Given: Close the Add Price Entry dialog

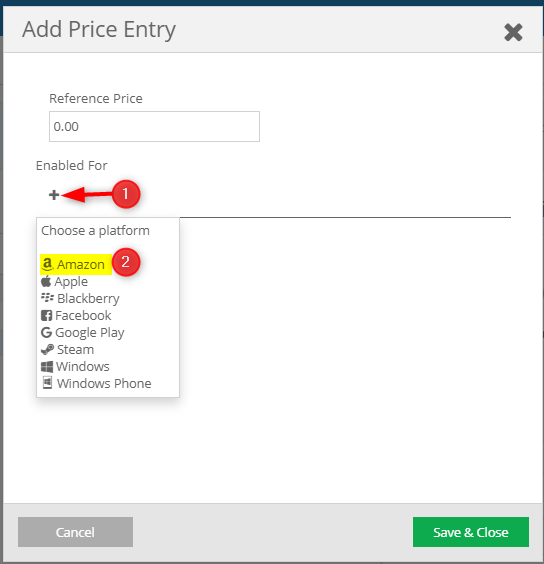Looking at the screenshot, I should [513, 32].
